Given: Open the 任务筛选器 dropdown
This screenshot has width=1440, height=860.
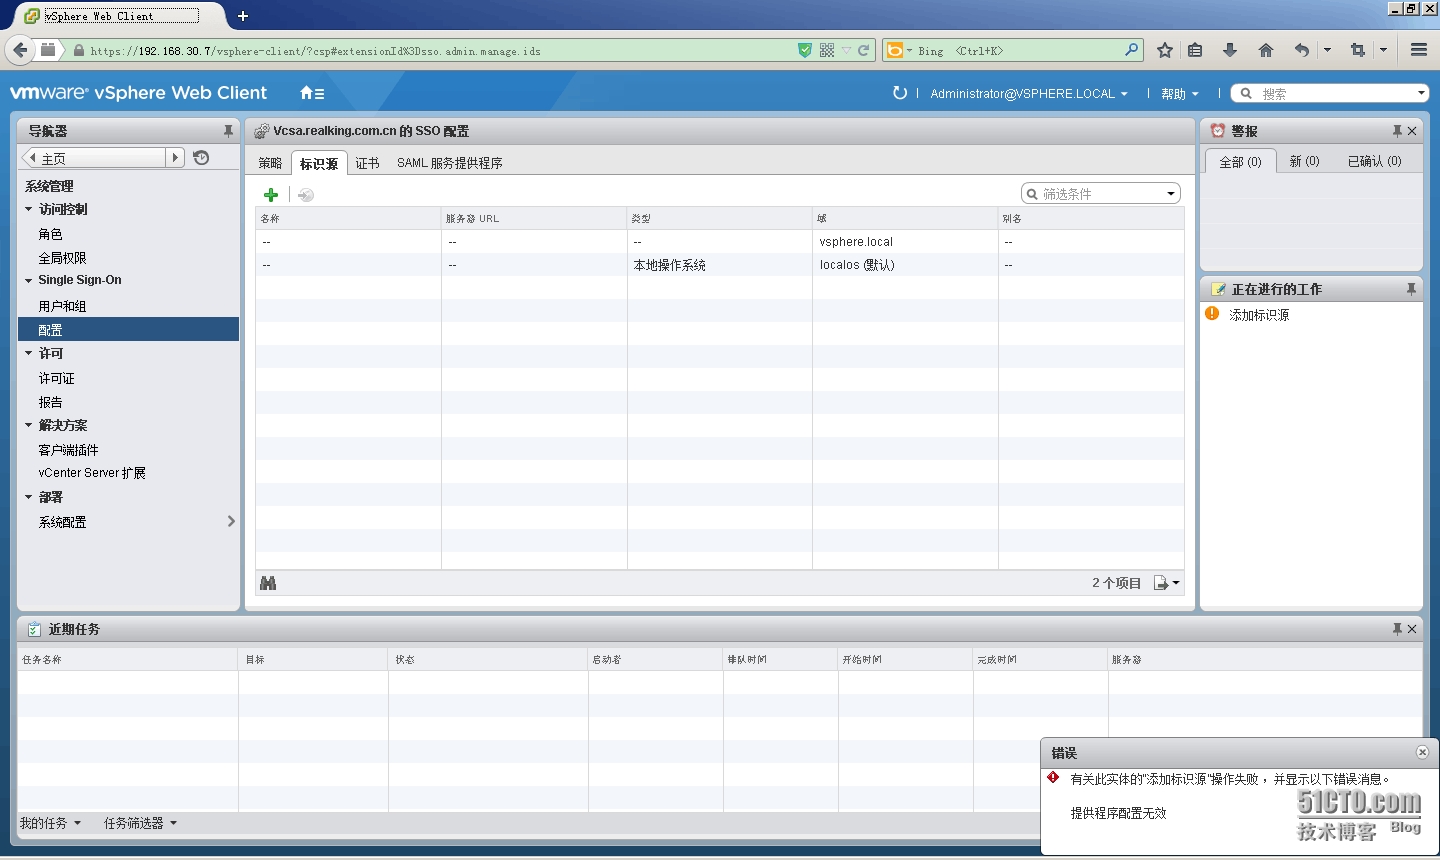Looking at the screenshot, I should tap(140, 823).
